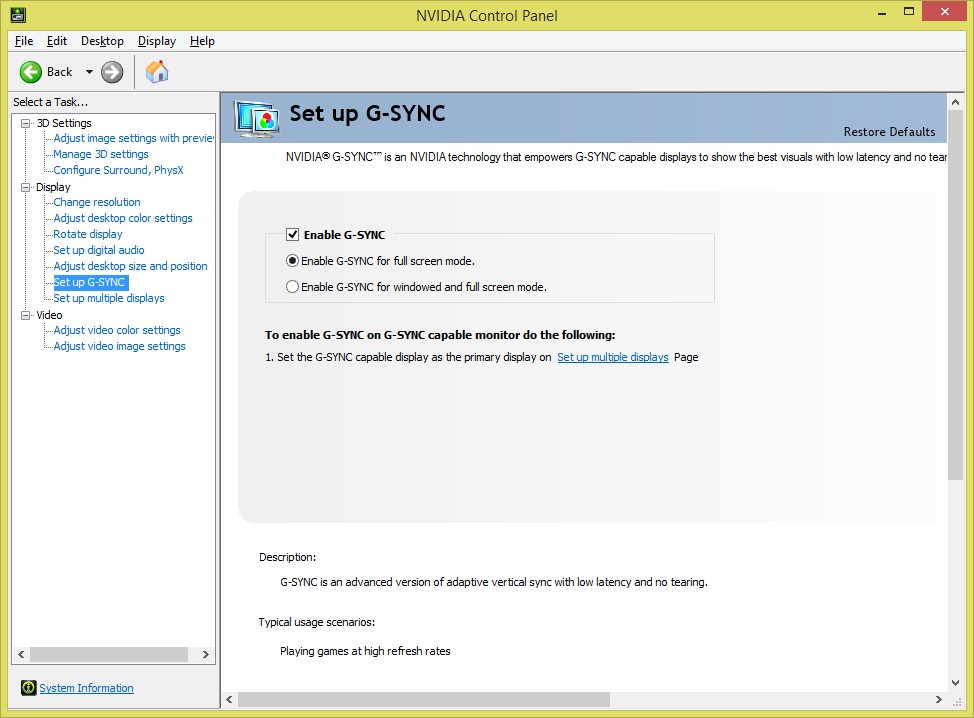974x718 pixels.
Task: Collapse the Video tree node
Action: click(x=25, y=315)
